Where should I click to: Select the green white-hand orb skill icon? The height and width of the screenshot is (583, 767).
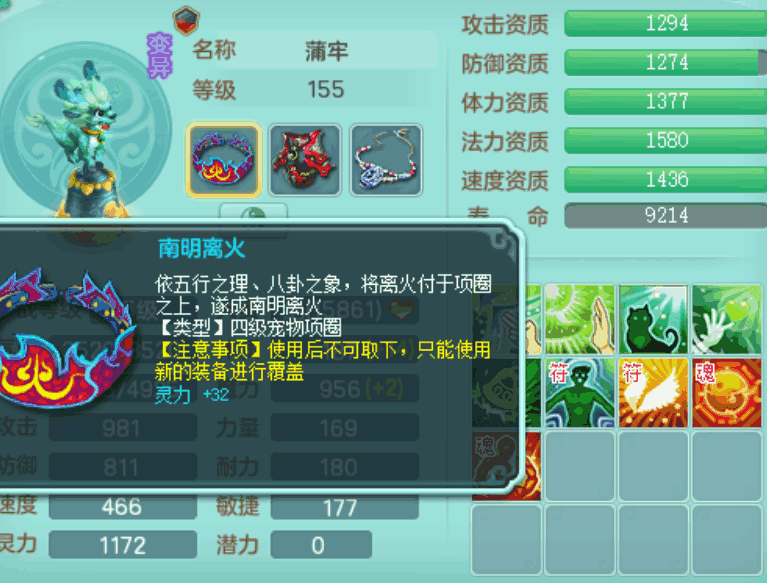point(727,320)
